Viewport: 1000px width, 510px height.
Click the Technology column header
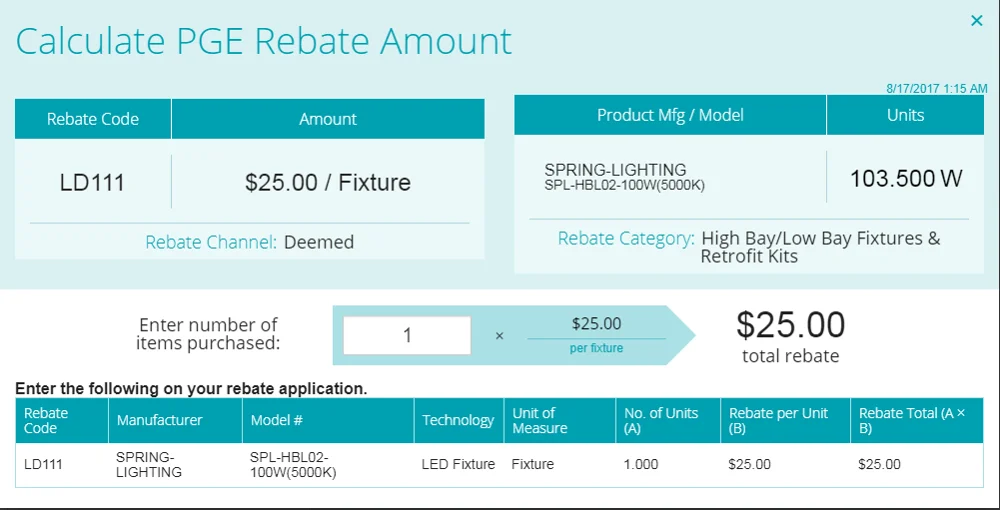pos(458,420)
